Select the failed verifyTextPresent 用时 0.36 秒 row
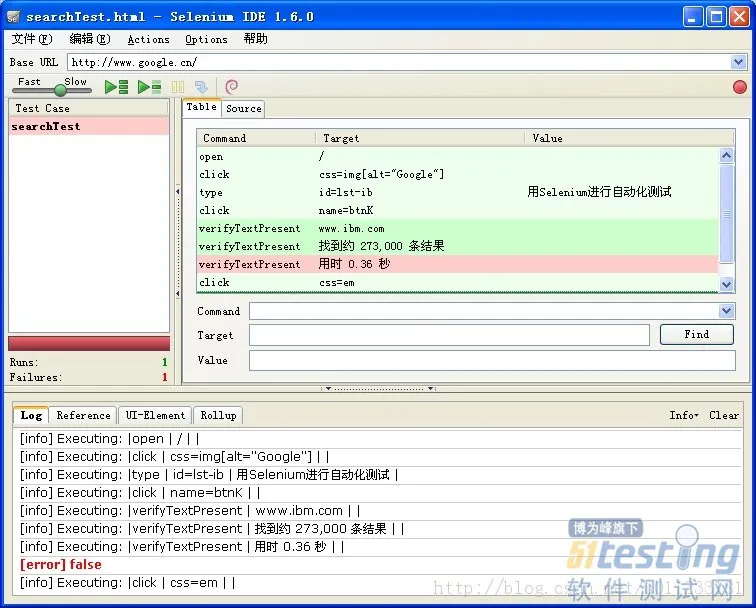 pyautogui.click(x=458, y=264)
